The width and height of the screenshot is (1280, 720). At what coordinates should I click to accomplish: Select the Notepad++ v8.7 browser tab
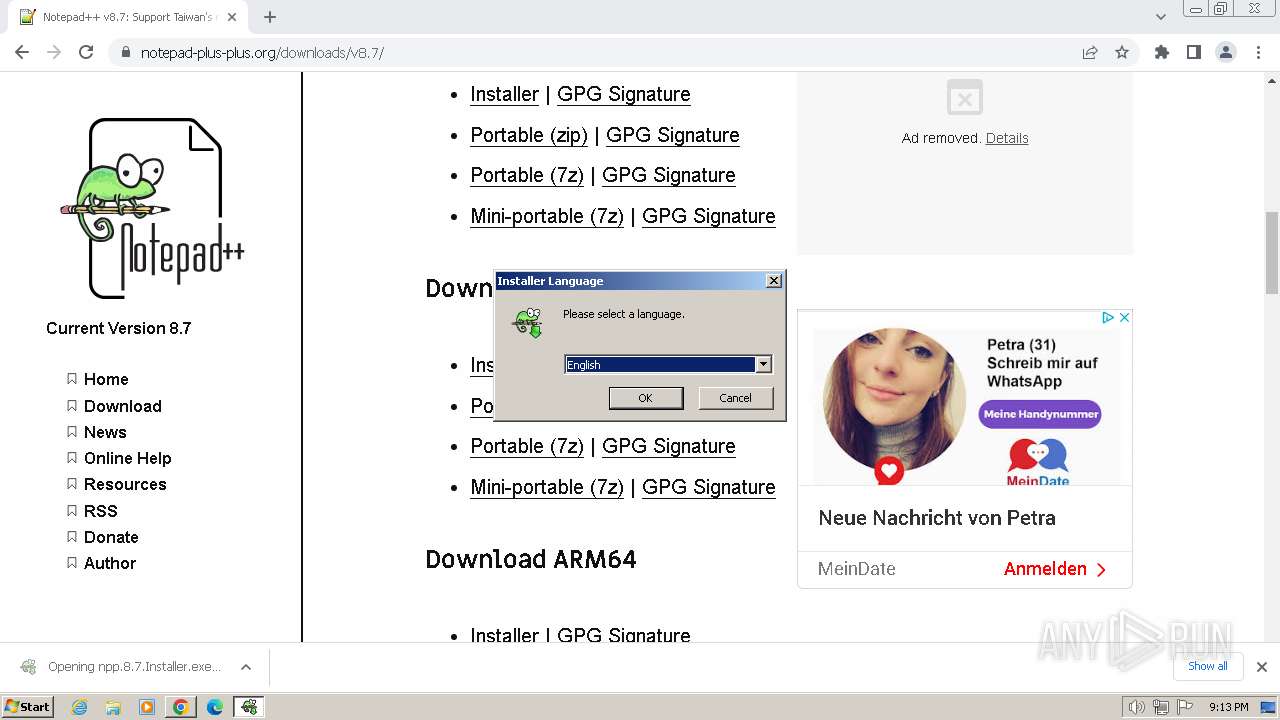(128, 17)
